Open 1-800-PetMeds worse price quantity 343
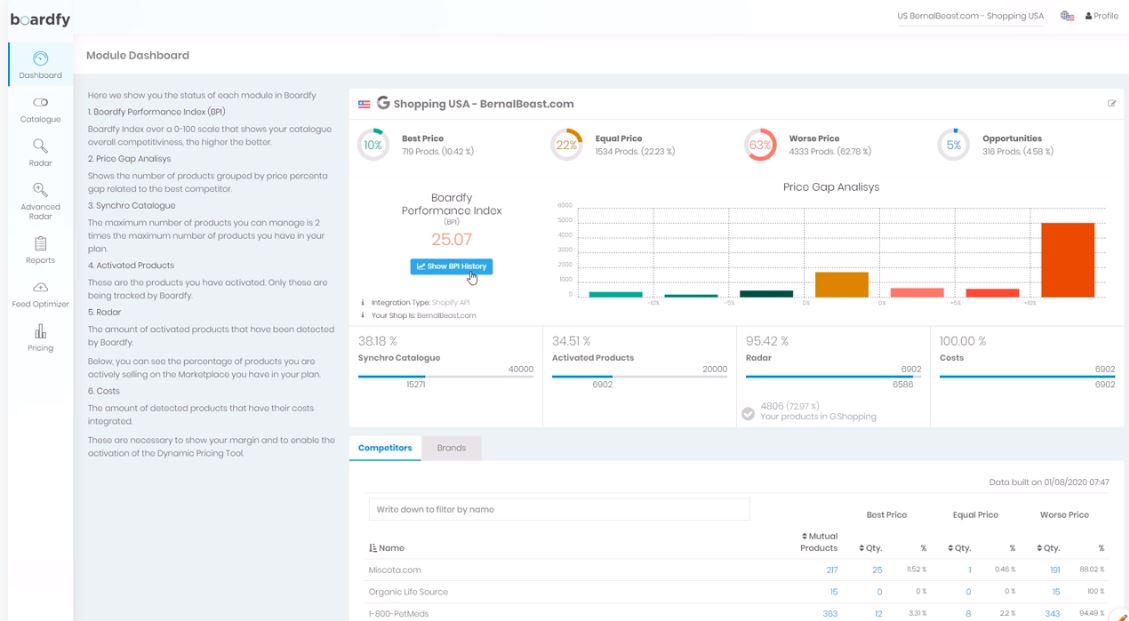 pos(1053,614)
